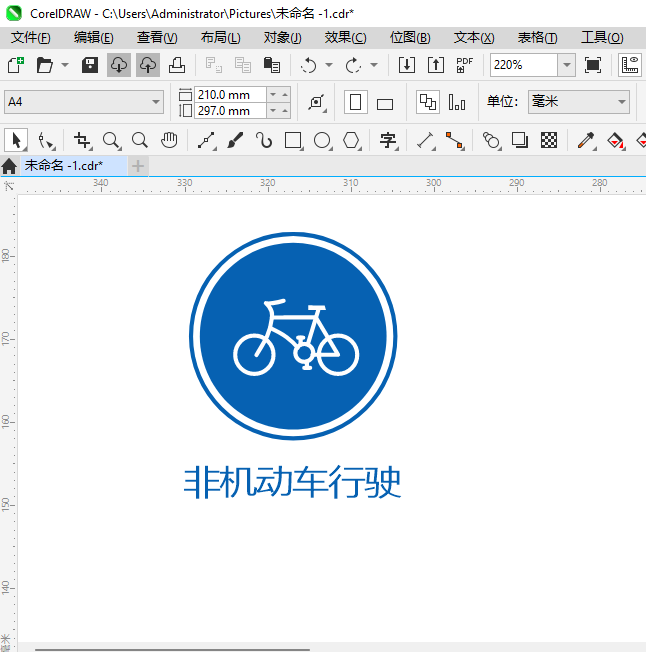Select the Polygon tool

(352, 141)
